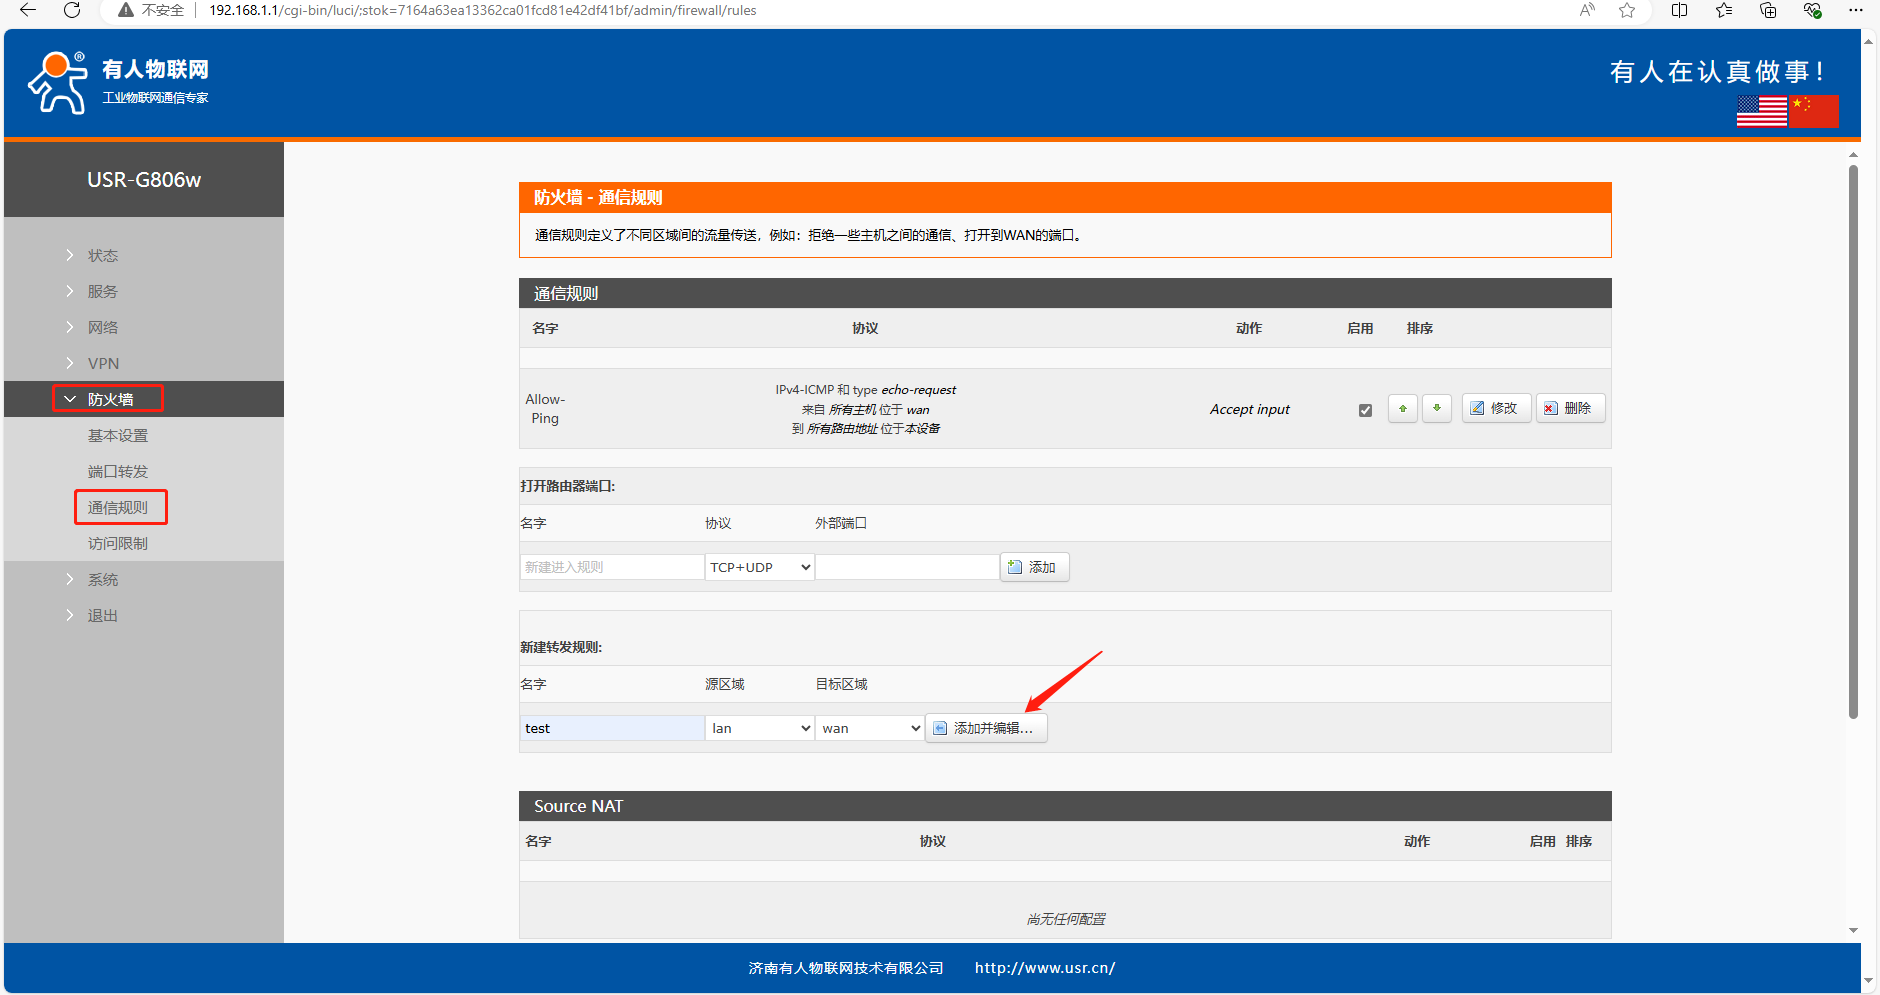Open the 端口转发 submenu item
The width and height of the screenshot is (1880, 995).
(118, 472)
